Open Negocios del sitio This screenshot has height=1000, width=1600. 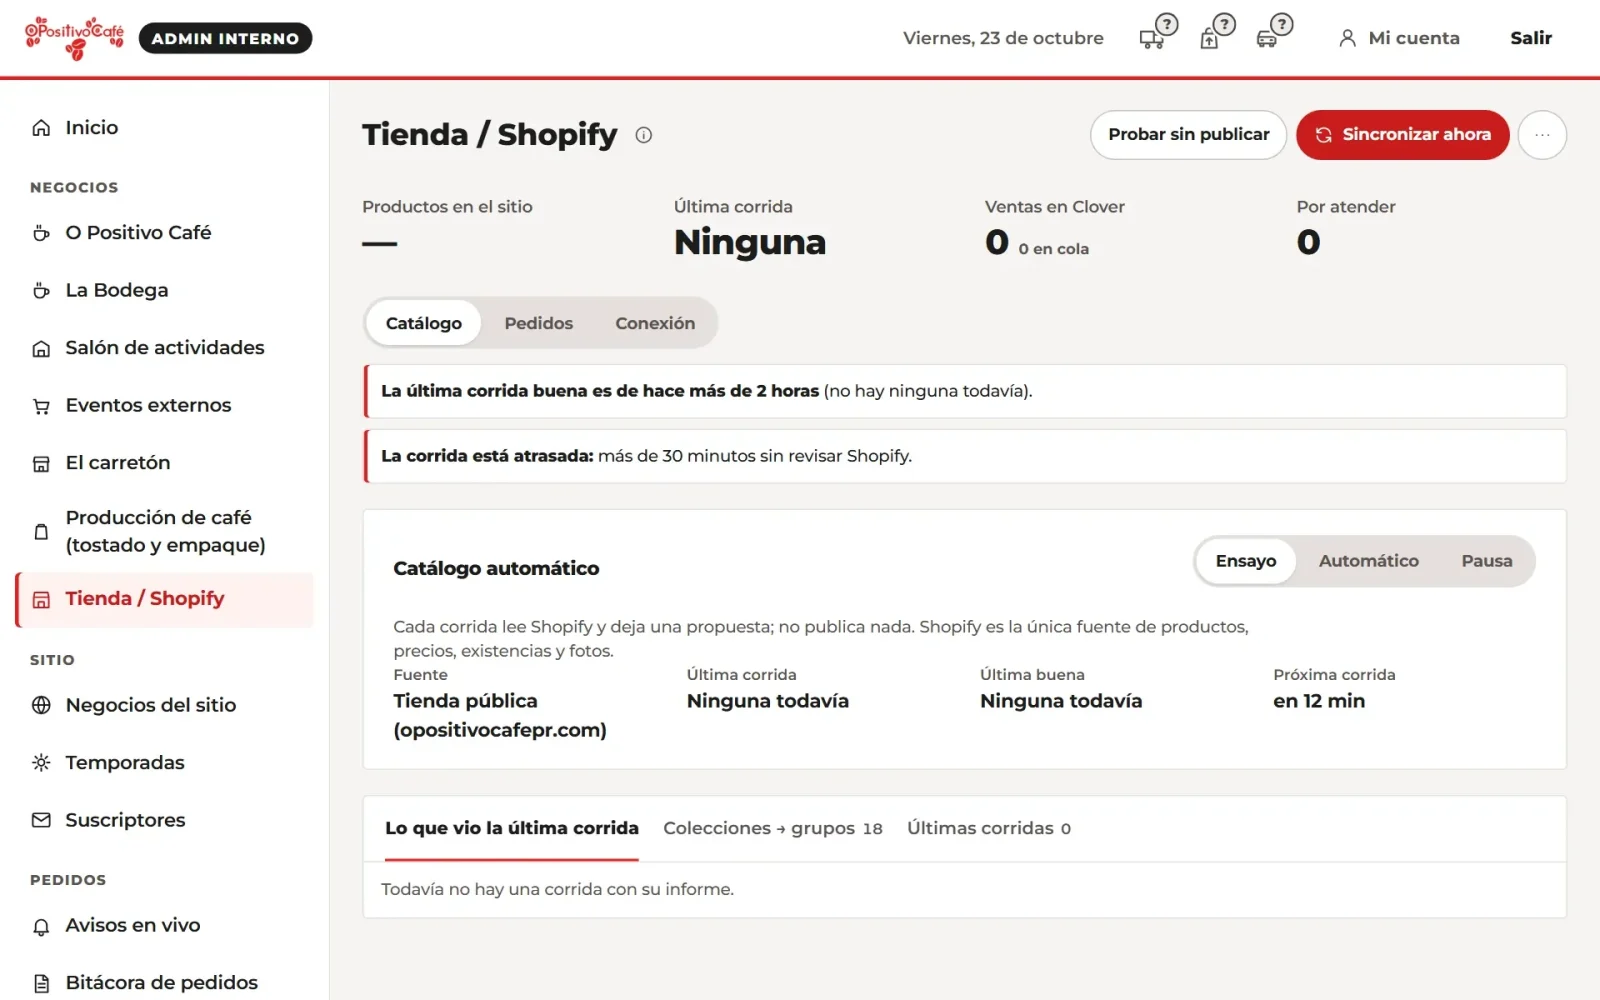tap(164, 705)
